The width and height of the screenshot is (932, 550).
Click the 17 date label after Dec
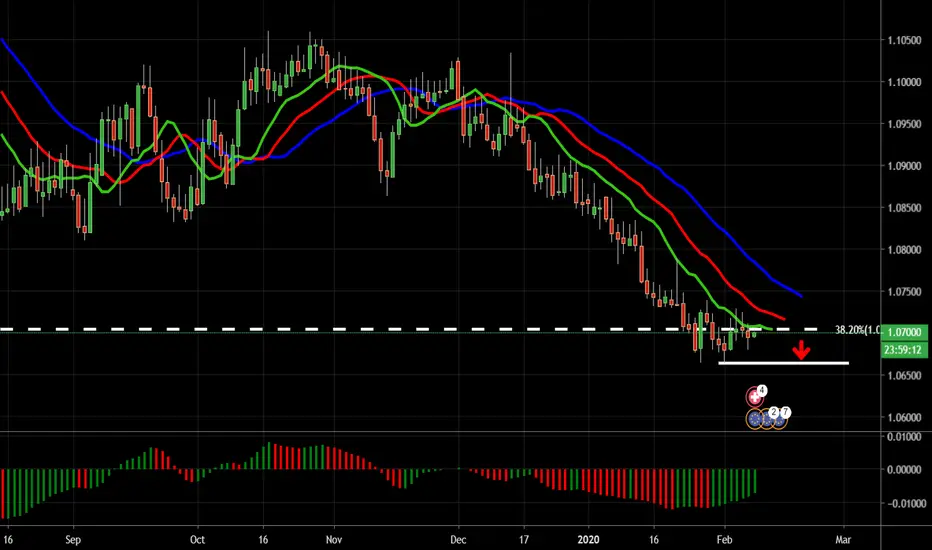(x=524, y=540)
